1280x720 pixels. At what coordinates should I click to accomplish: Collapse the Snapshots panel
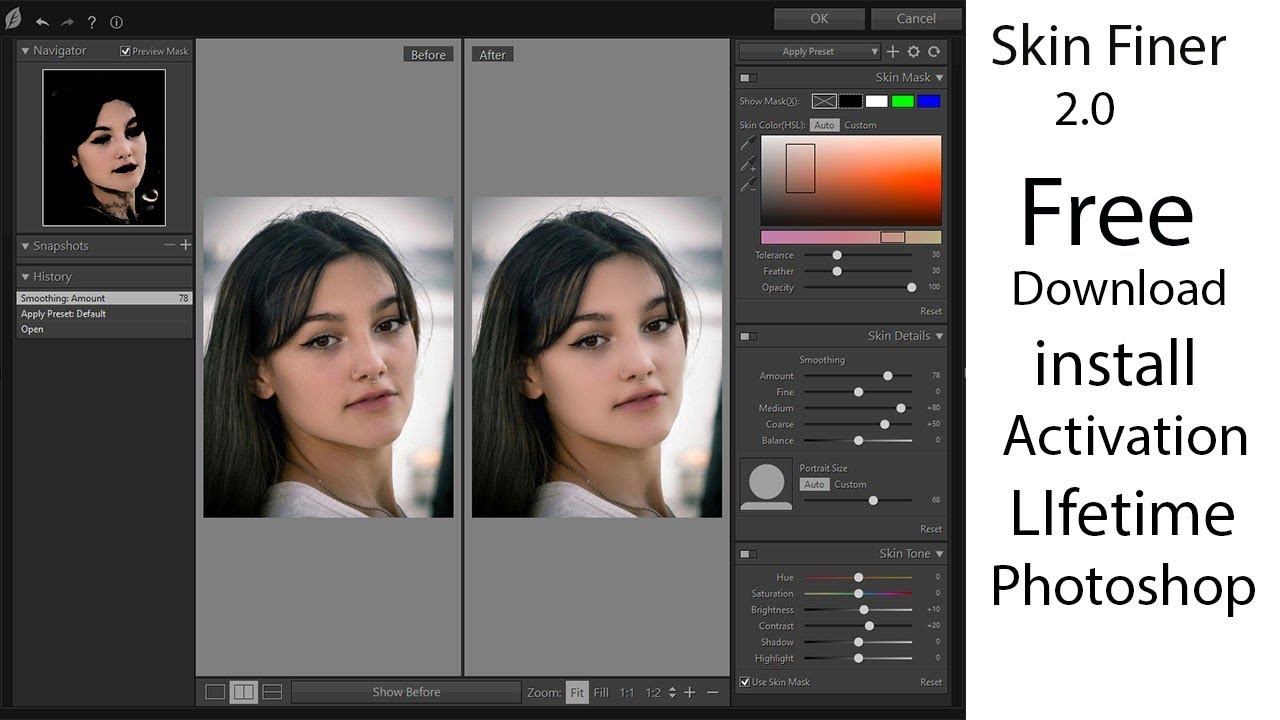[x=25, y=246]
